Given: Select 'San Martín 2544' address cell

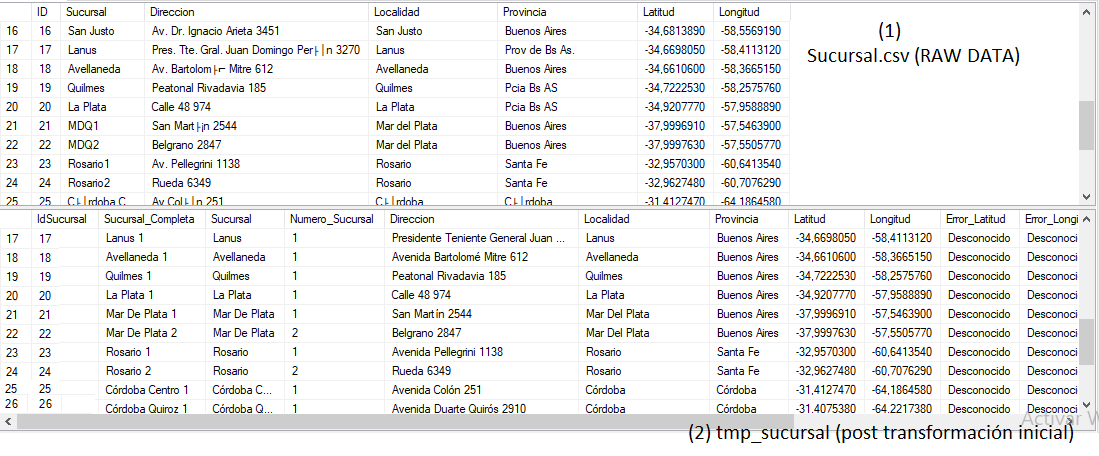Looking at the screenshot, I should click(x=483, y=314).
